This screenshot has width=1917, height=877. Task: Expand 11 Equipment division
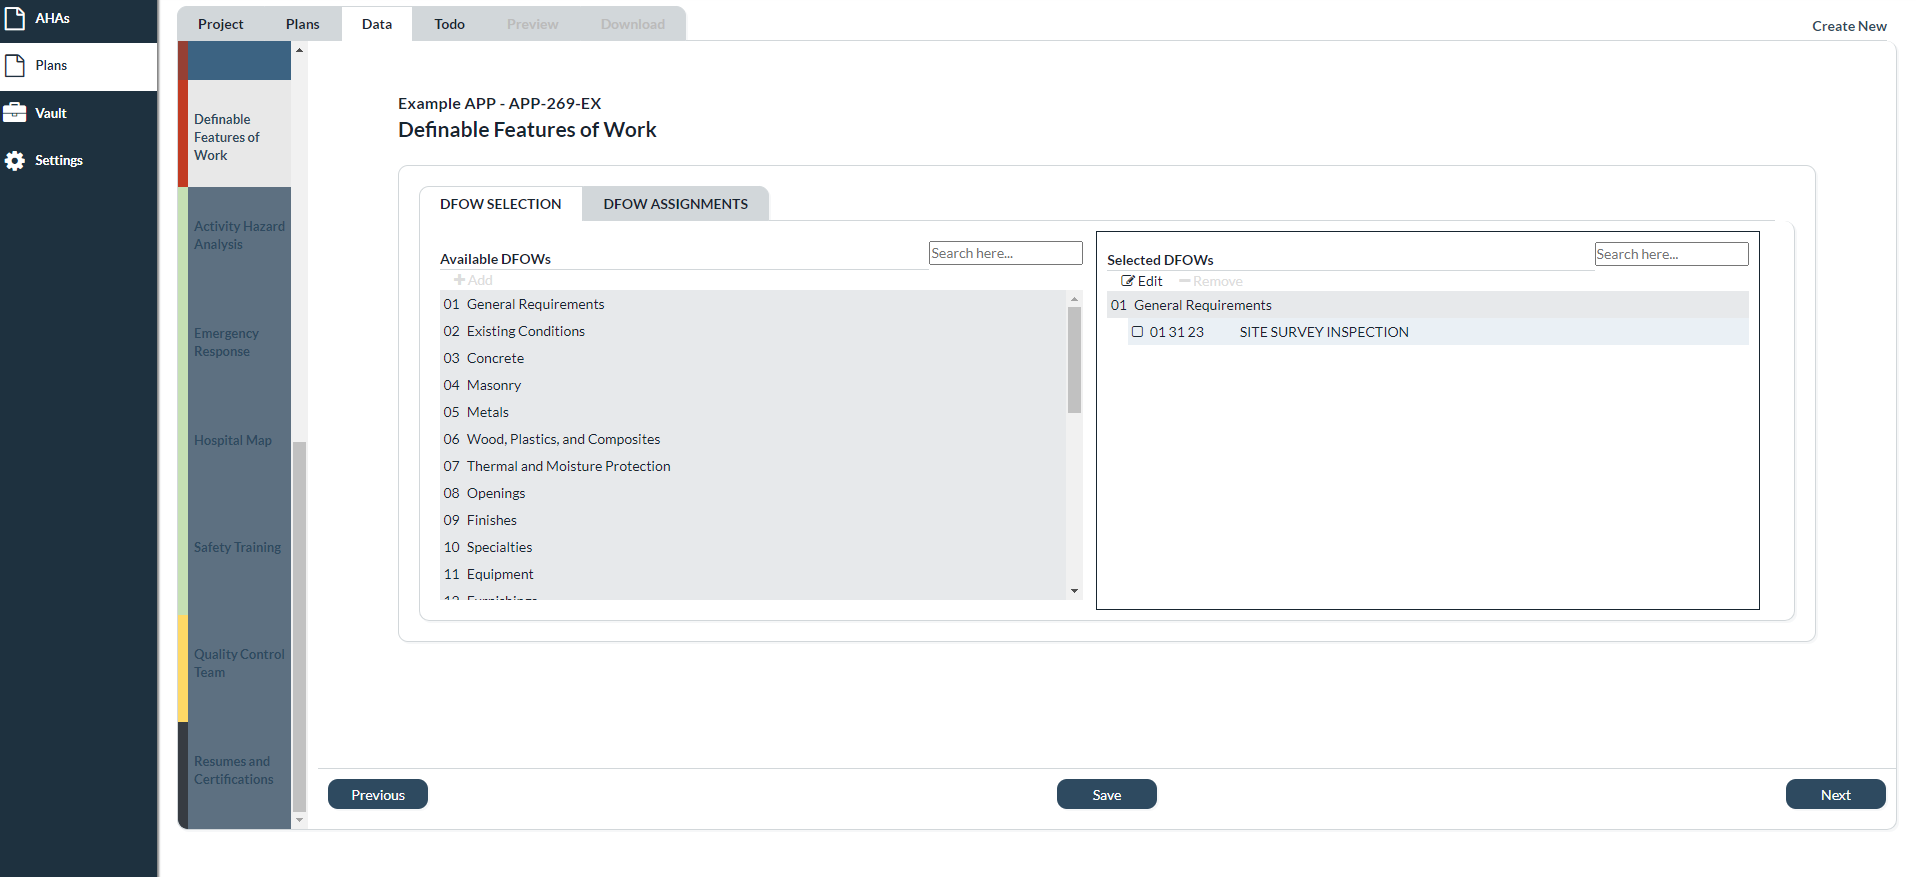click(x=753, y=574)
